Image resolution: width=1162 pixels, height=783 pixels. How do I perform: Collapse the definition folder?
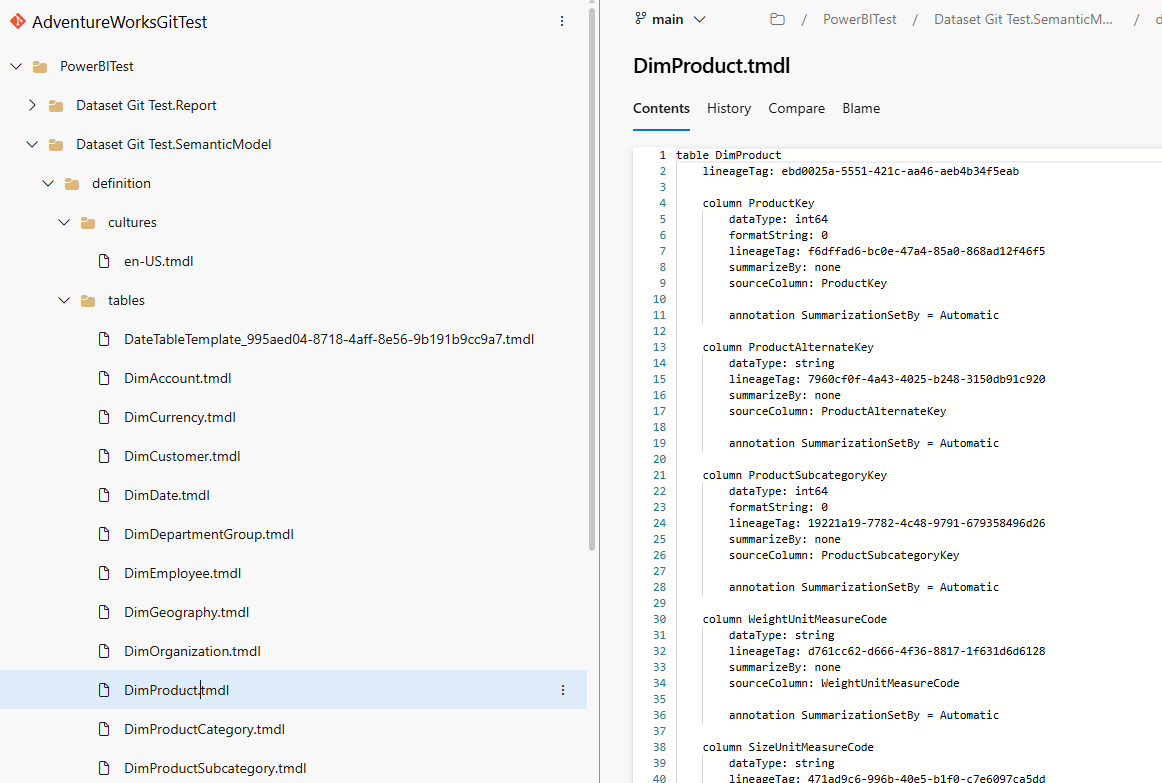[47, 183]
